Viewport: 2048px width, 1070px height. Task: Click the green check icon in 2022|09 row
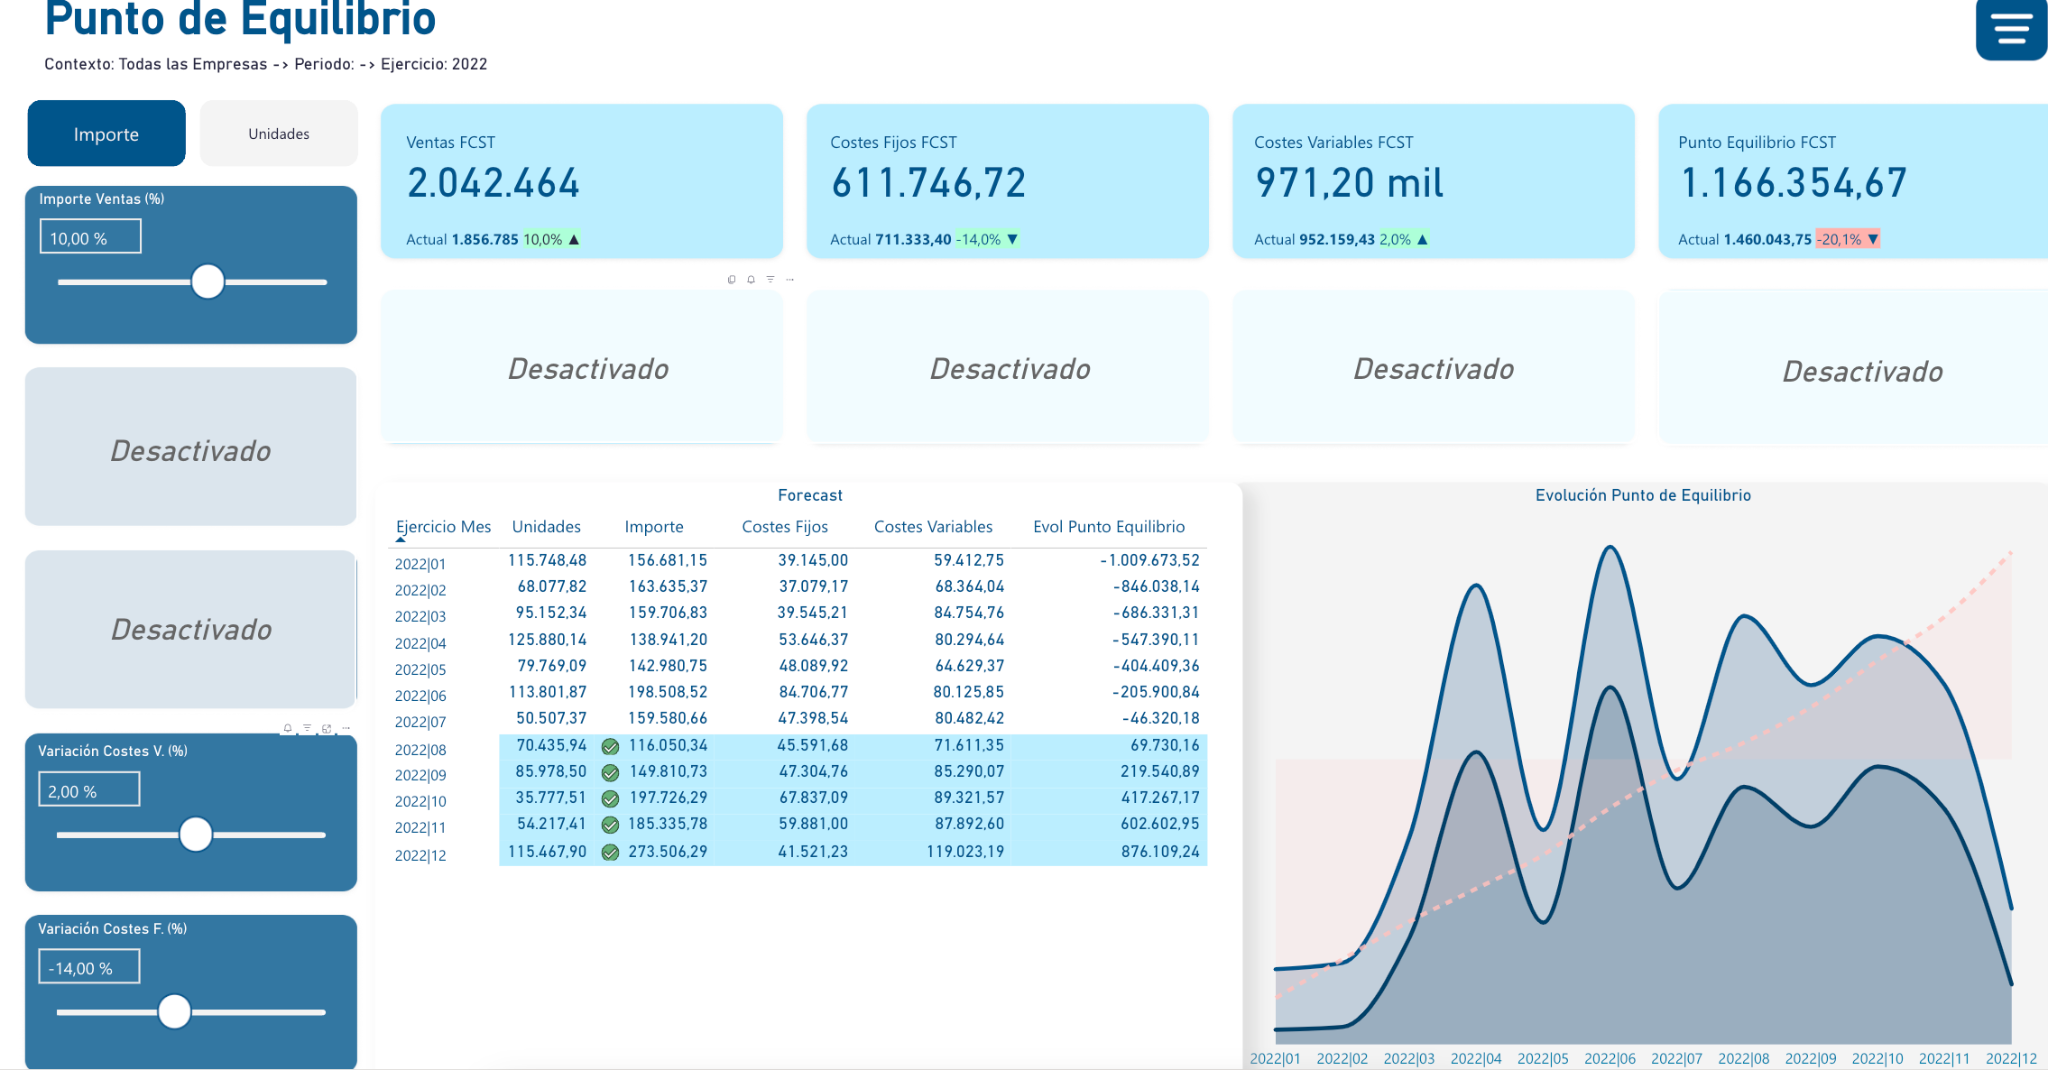(610, 772)
